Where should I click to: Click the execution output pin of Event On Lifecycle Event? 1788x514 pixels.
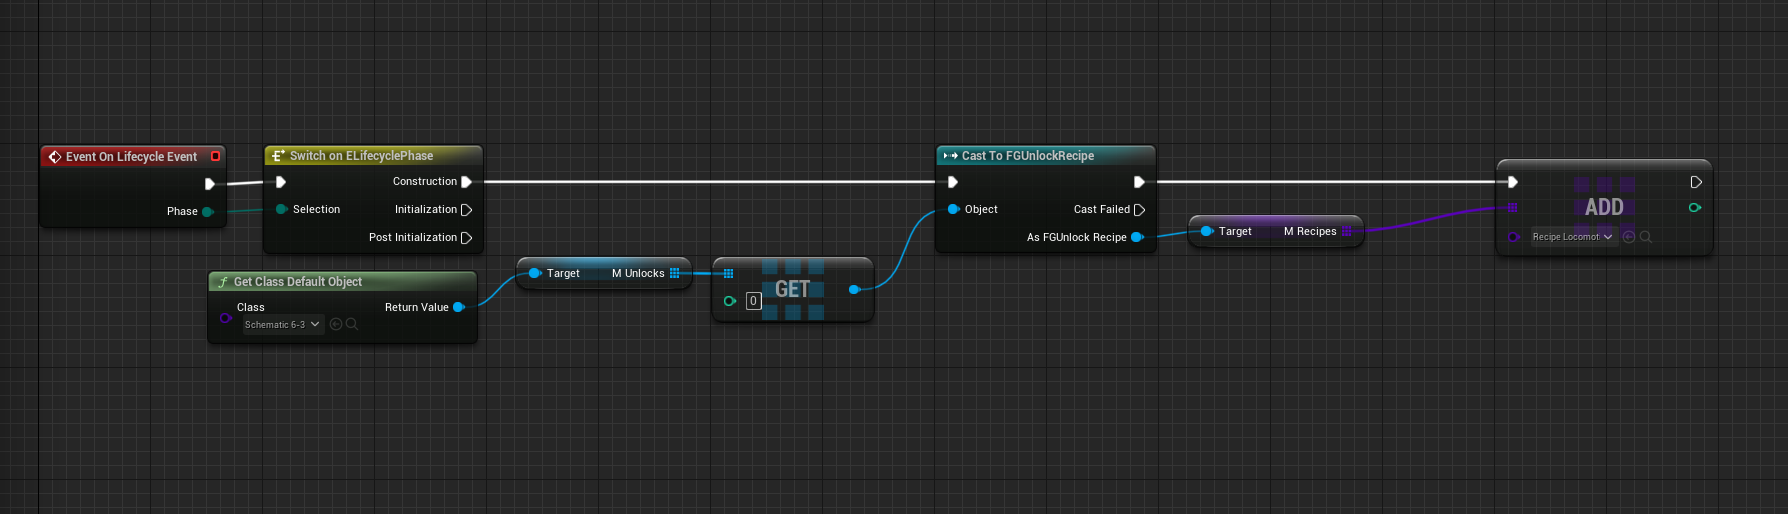(209, 184)
